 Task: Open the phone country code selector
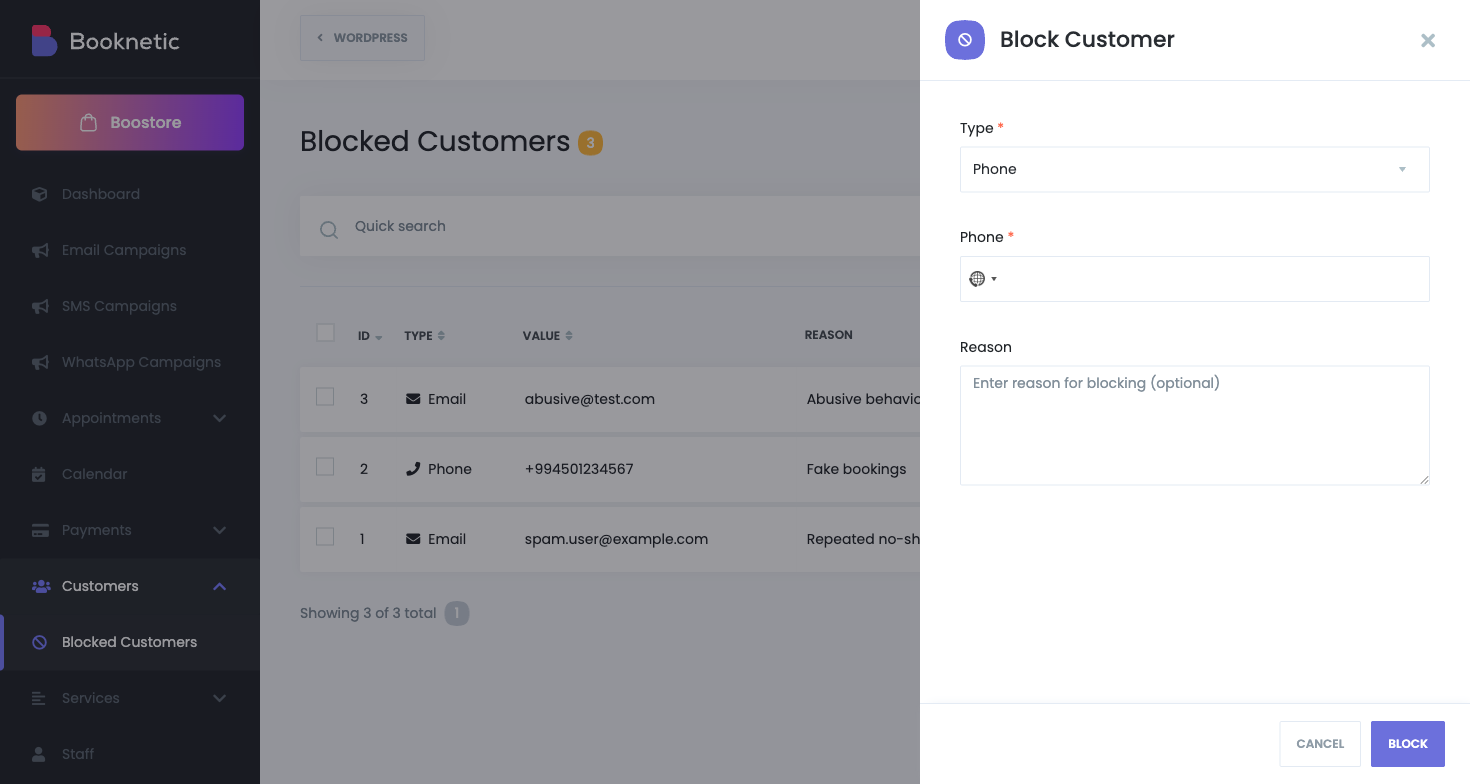tap(983, 279)
